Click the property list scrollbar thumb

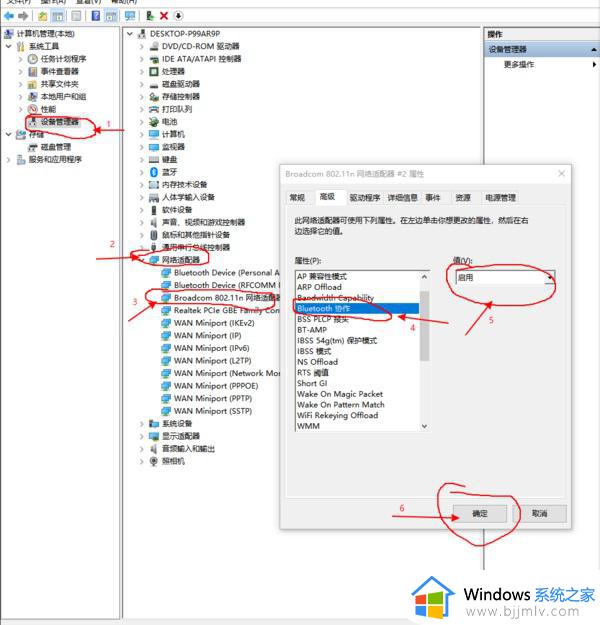click(425, 326)
